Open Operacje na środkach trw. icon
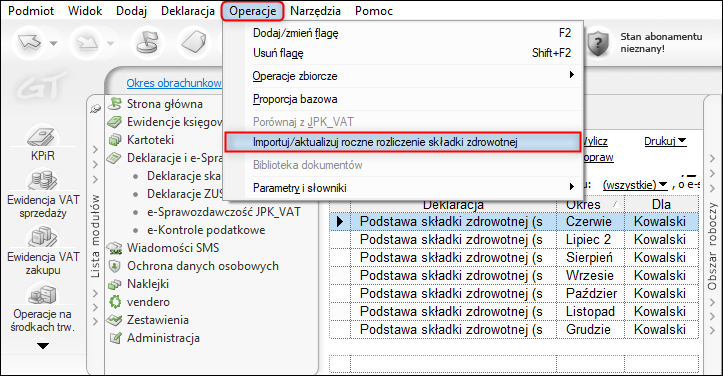This screenshot has width=723, height=376. [43, 307]
